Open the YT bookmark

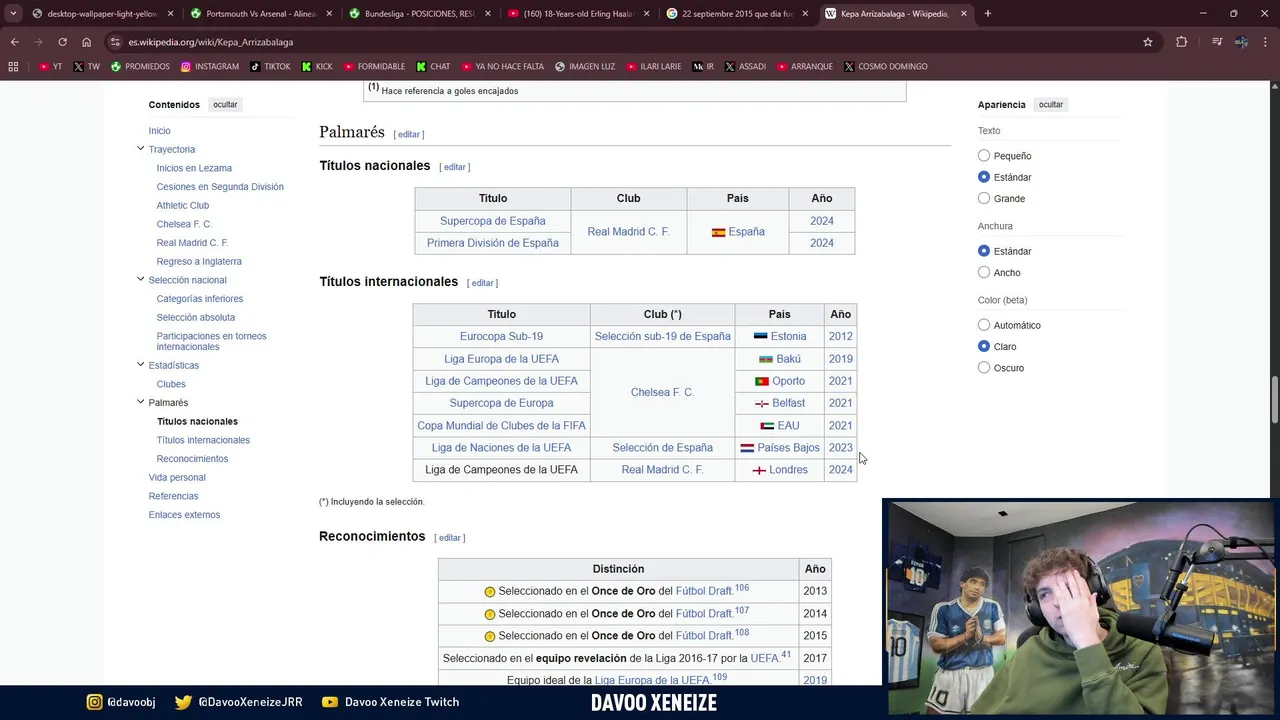point(50,67)
